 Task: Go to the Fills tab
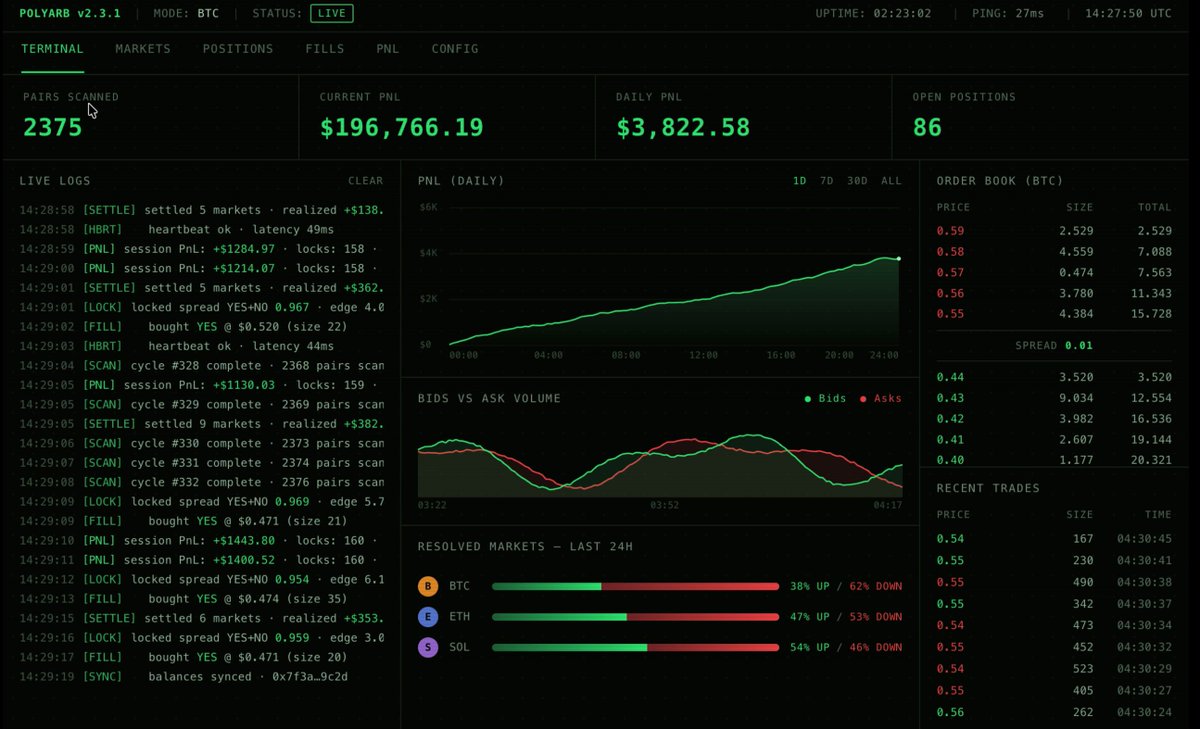pyautogui.click(x=325, y=49)
